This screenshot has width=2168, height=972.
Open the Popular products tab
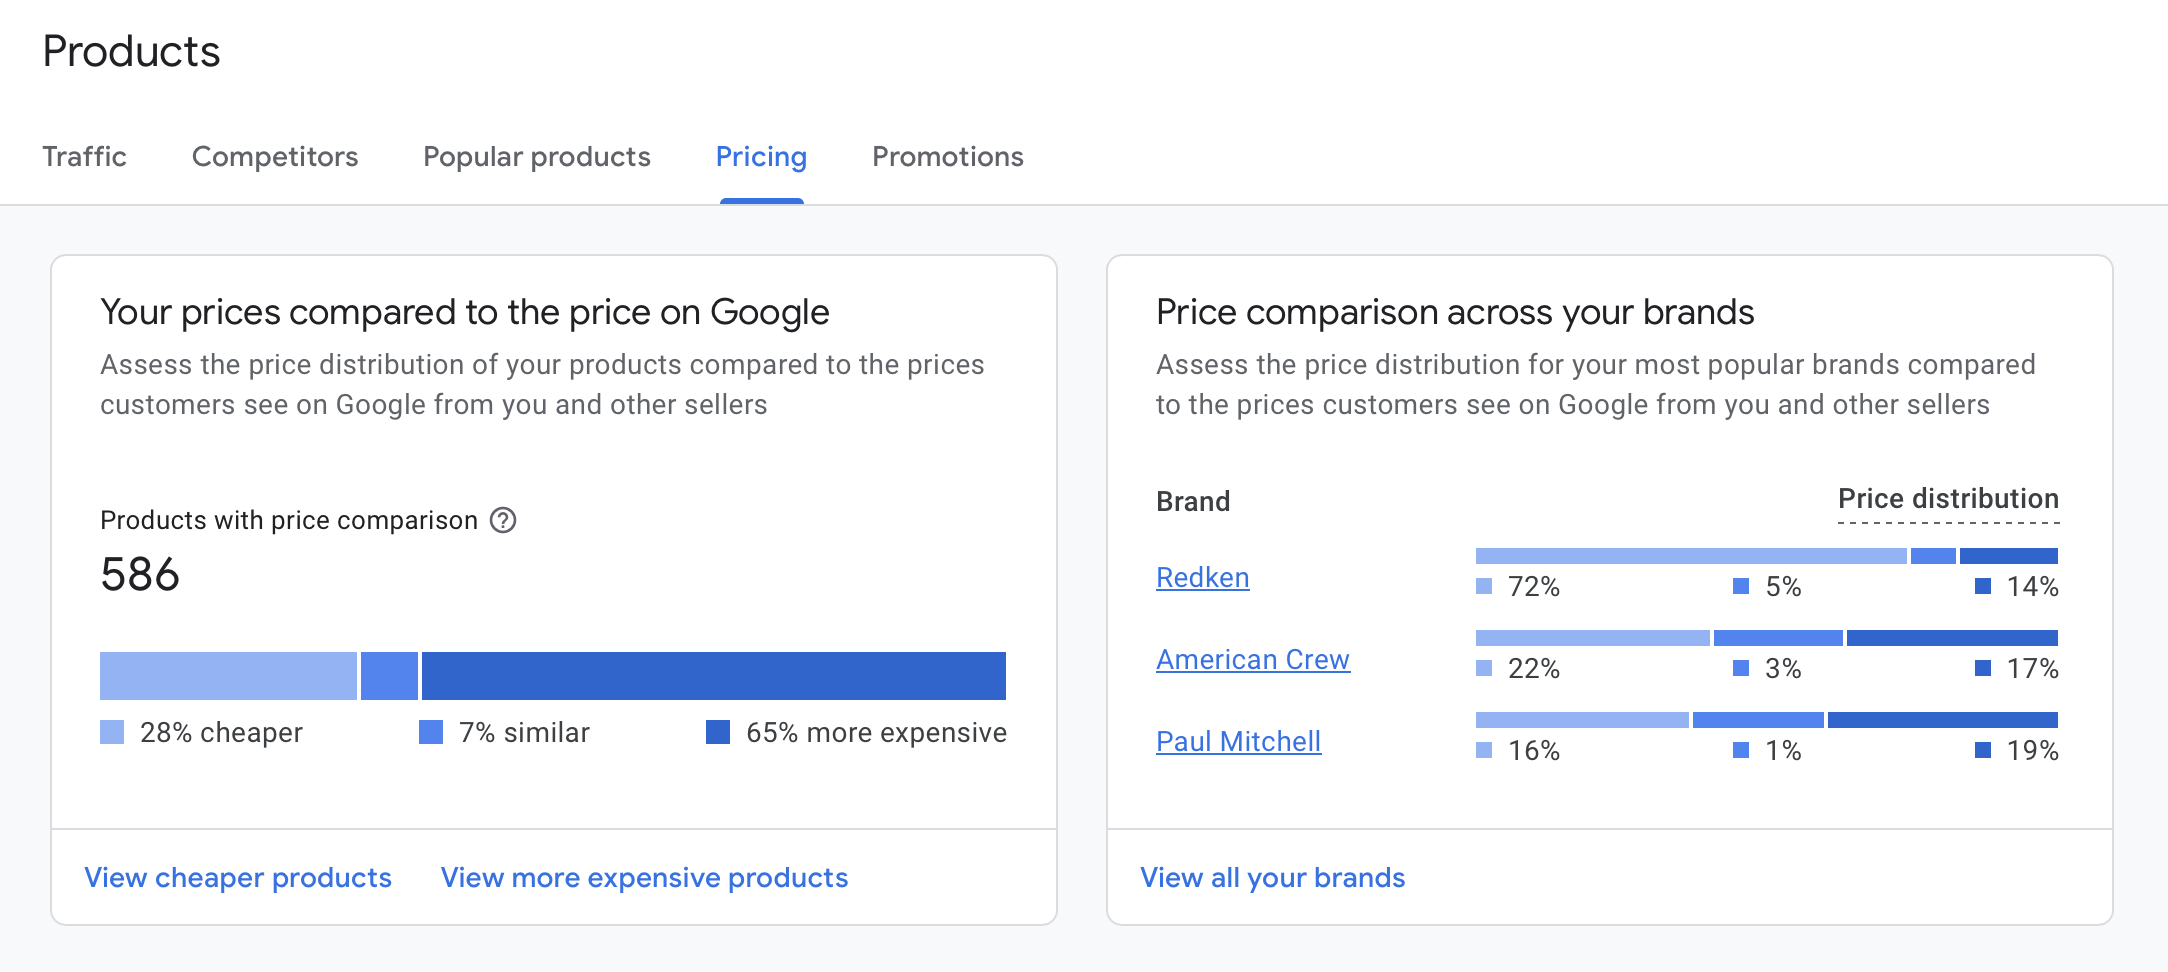[537, 157]
